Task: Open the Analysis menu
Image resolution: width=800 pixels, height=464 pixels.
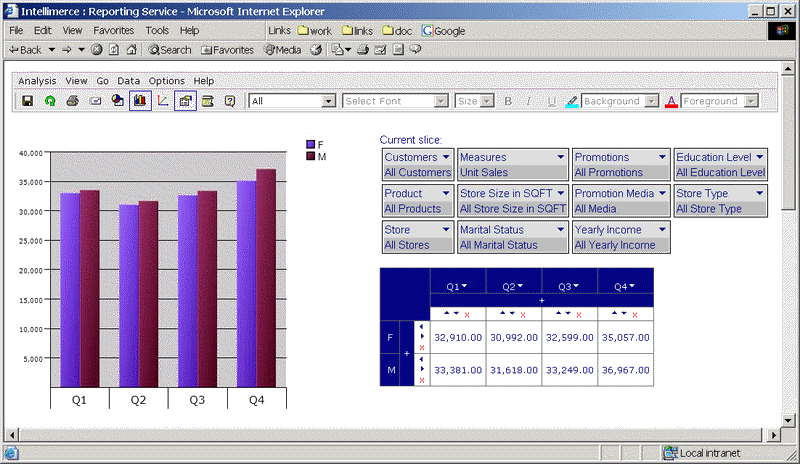Action: click(x=37, y=81)
